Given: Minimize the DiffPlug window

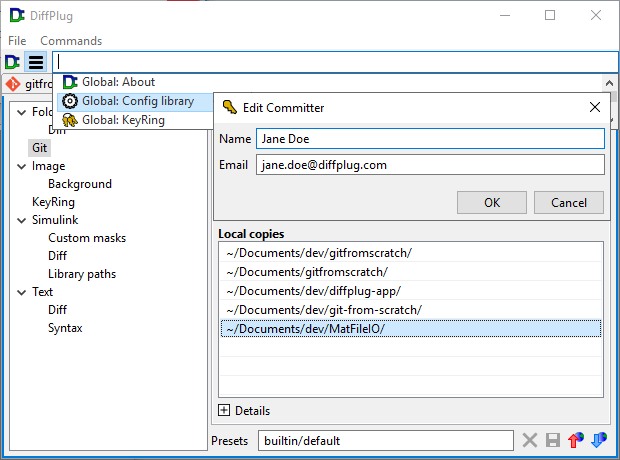Looking at the screenshot, I should 505,15.
